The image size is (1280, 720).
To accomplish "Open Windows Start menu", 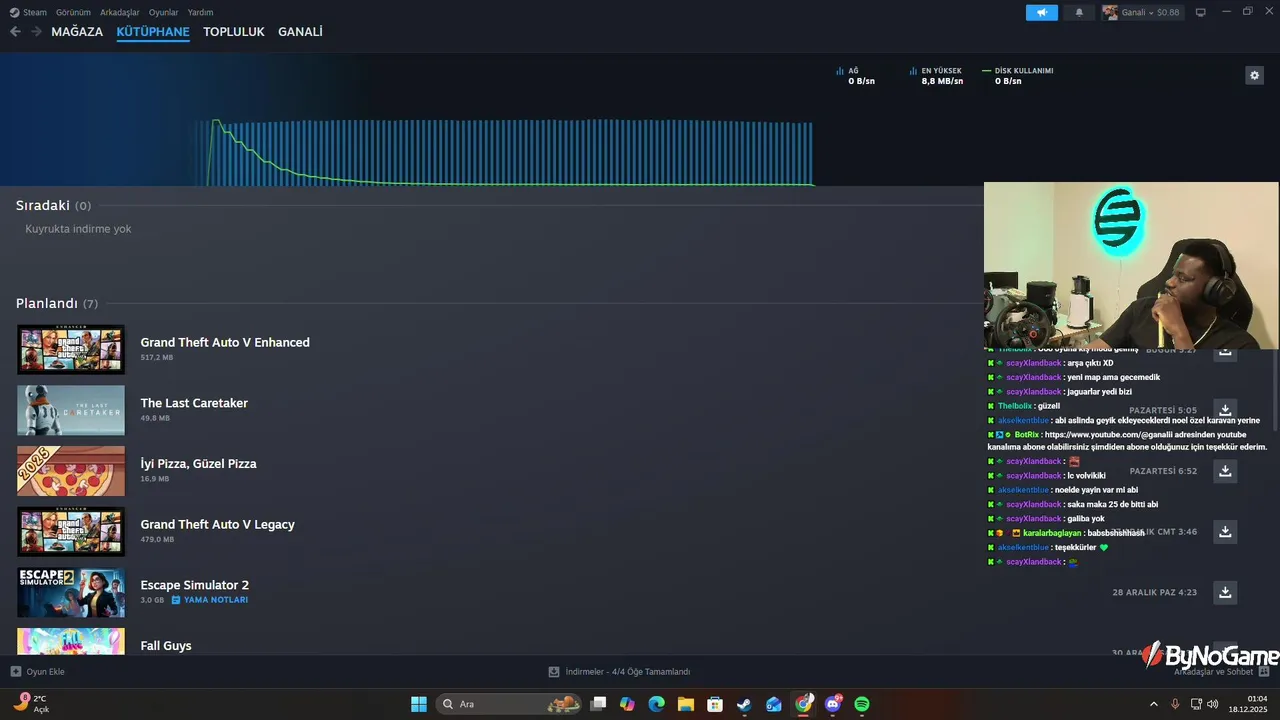I will coord(419,704).
